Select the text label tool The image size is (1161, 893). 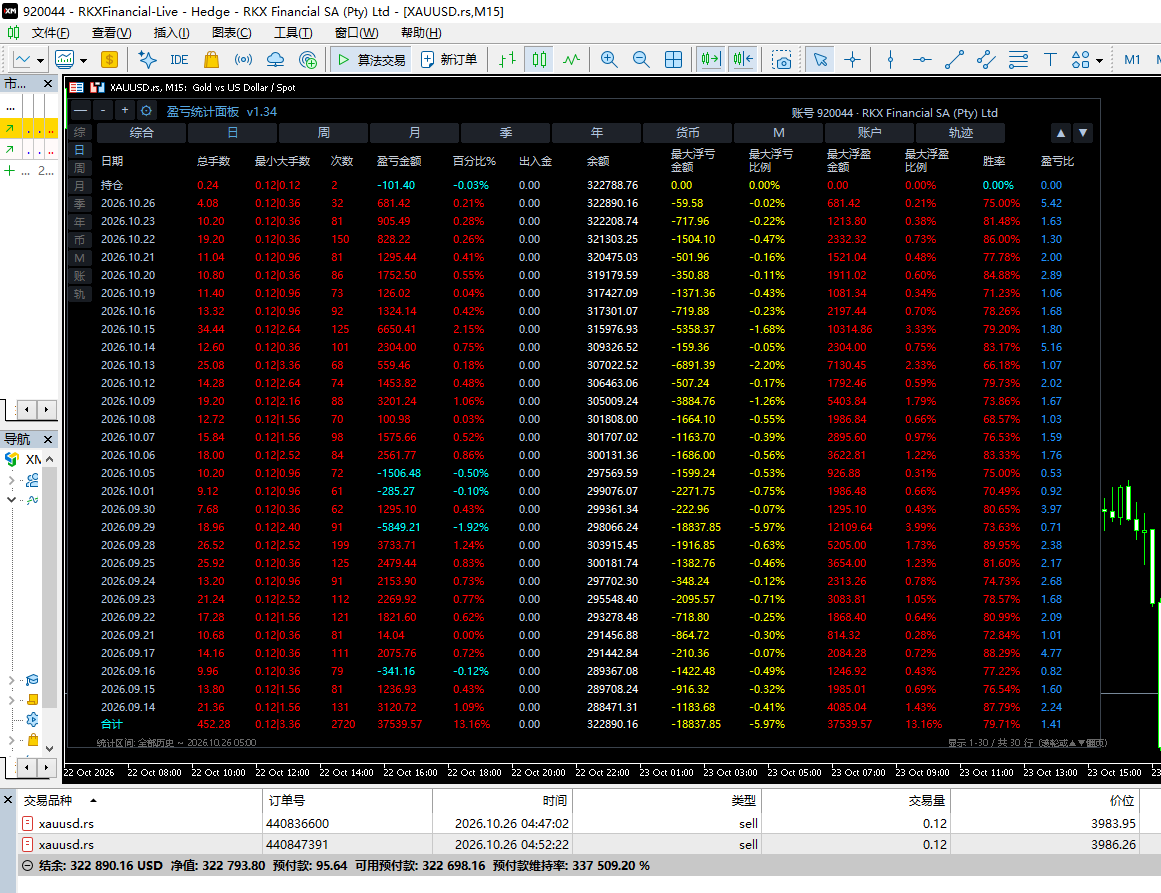[1050, 60]
